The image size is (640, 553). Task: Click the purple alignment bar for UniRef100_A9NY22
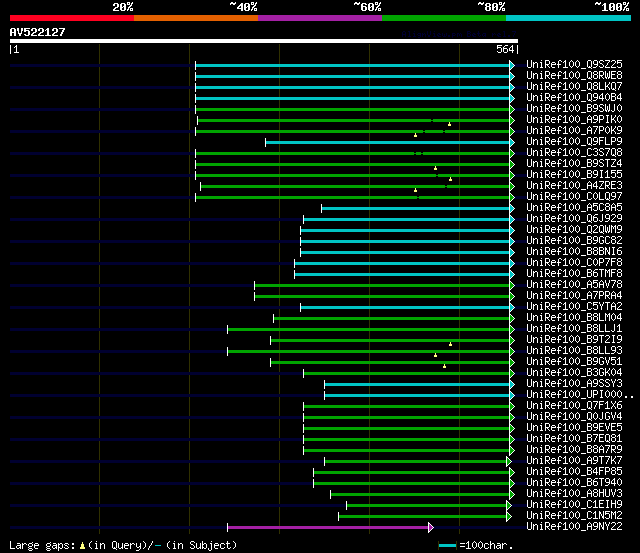[x=328, y=528]
